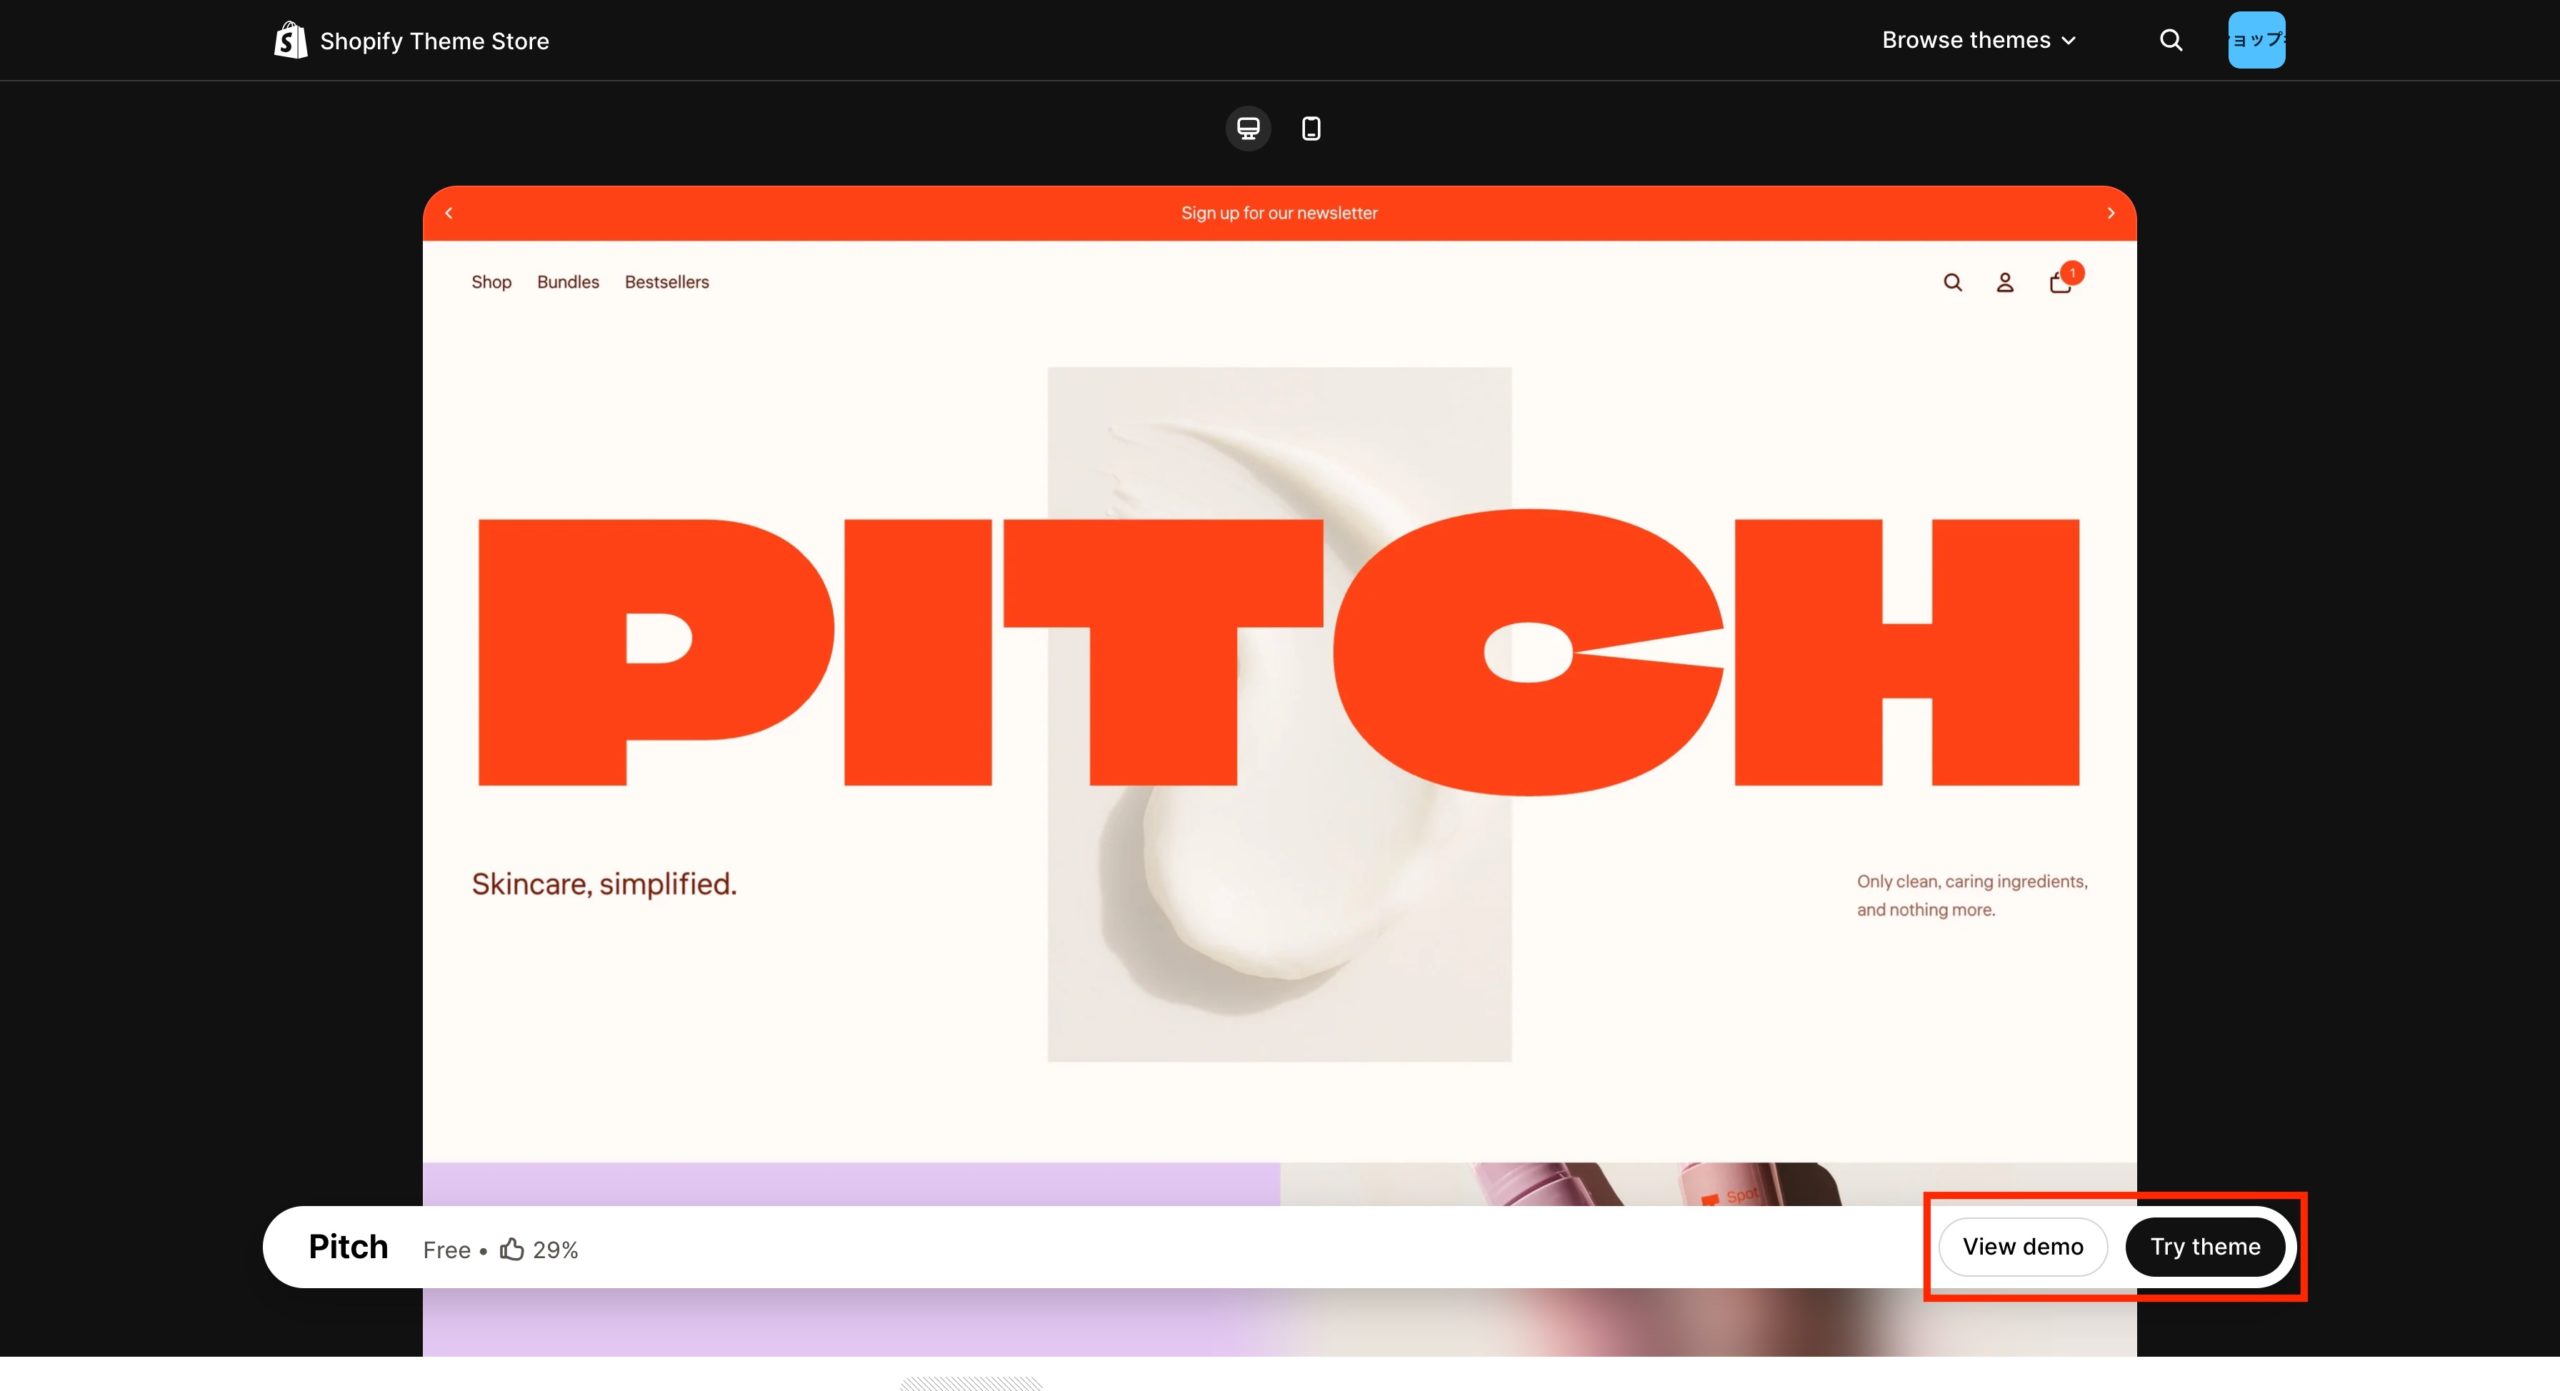The height and width of the screenshot is (1391, 2560).
Task: Open search inside the Pitch demo preview
Action: pos(1952,283)
